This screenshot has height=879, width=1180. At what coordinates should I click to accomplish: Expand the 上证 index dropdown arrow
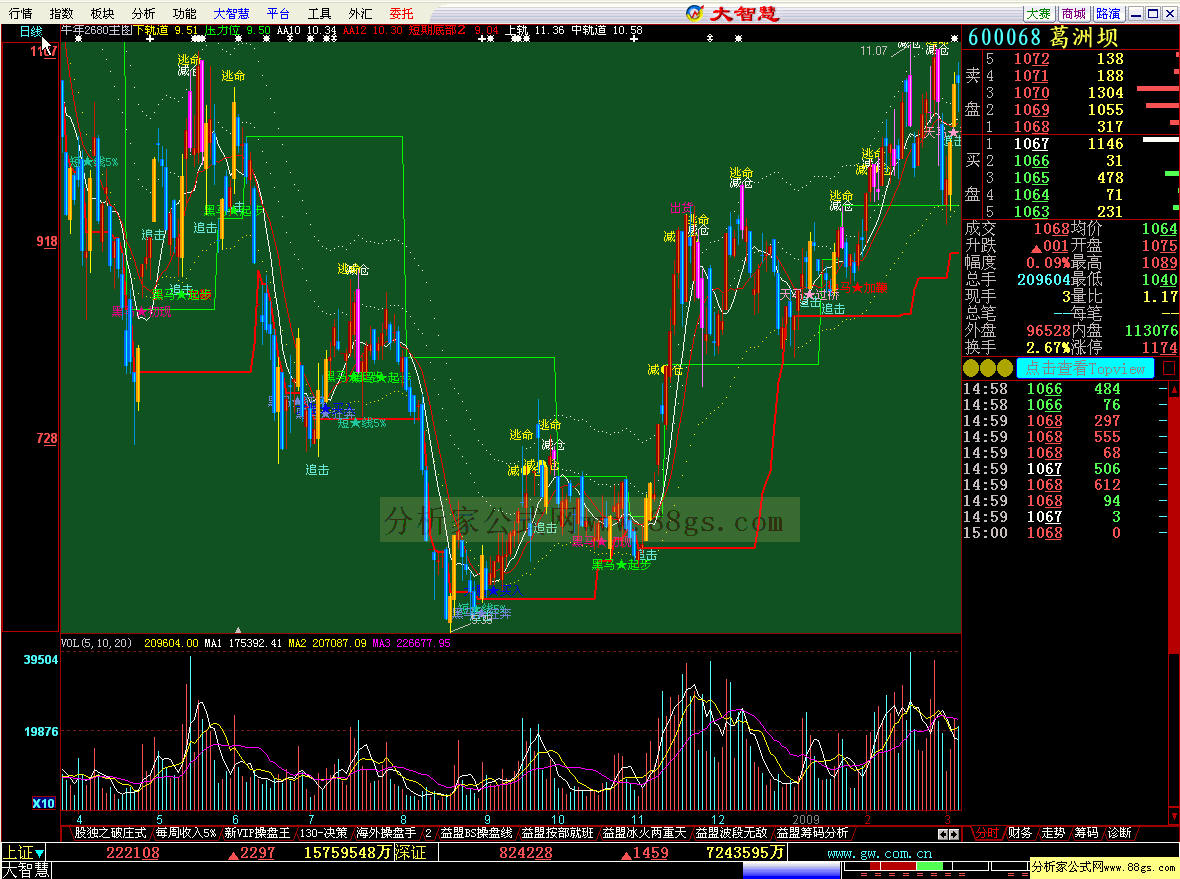click(39, 853)
